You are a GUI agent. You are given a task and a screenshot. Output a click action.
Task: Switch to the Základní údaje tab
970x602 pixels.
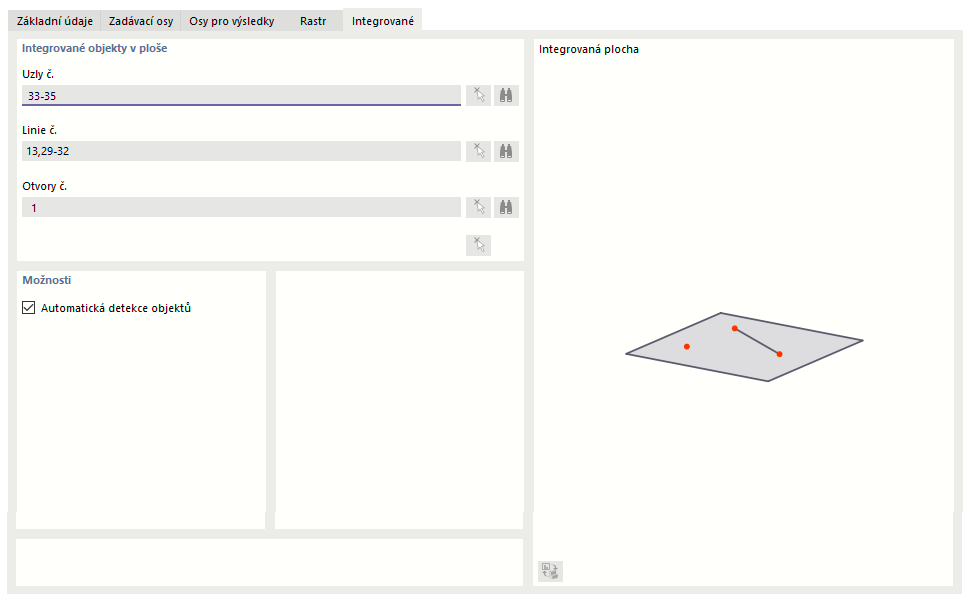[55, 20]
